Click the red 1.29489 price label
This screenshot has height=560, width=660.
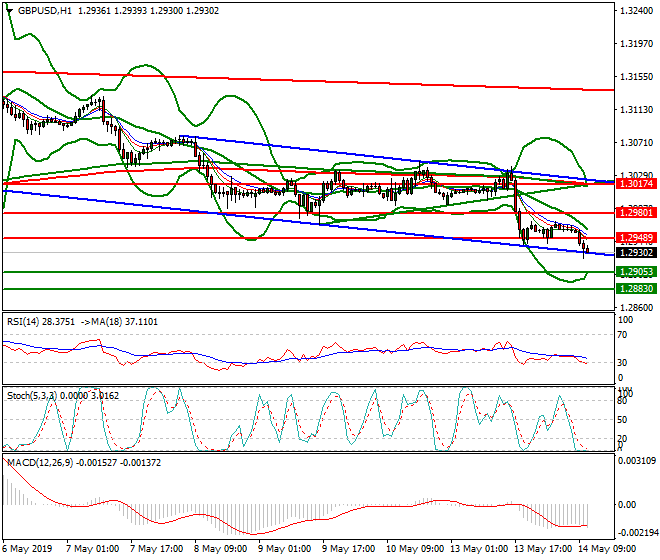tap(636, 238)
